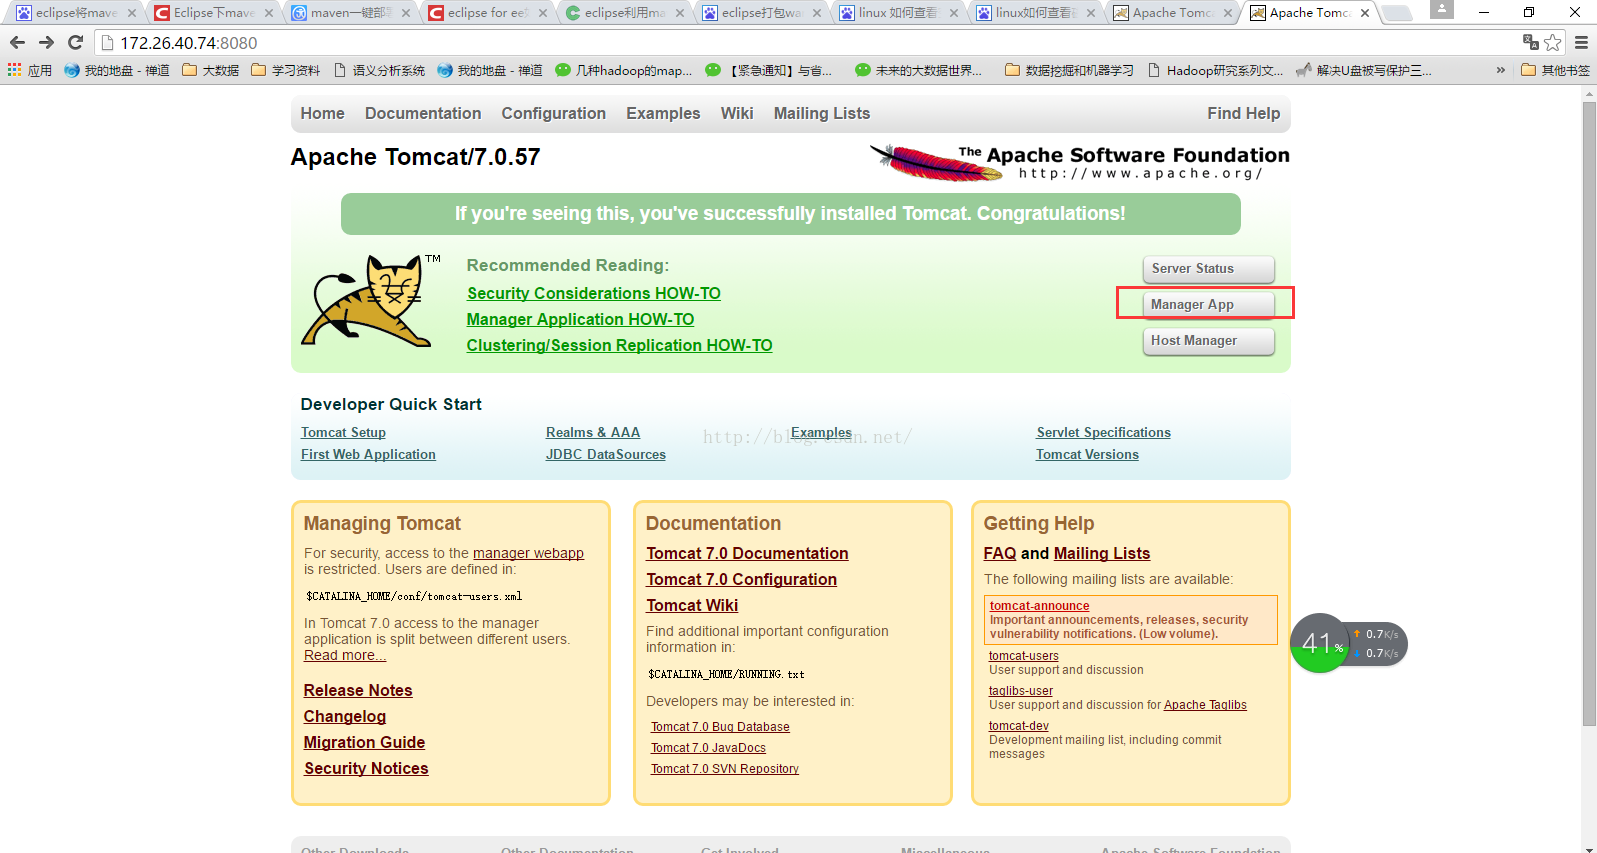1597x853 pixels.
Task: Click the Tomcat cat logo image
Action: (x=371, y=301)
